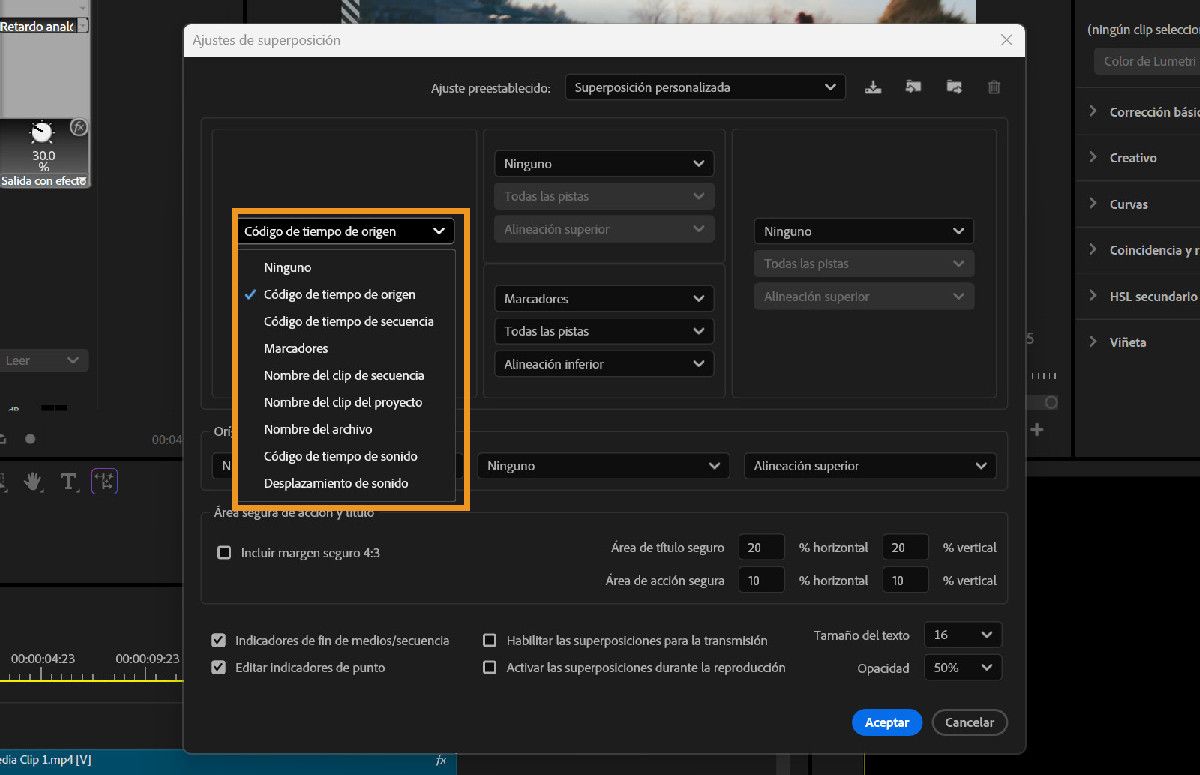The width and height of the screenshot is (1200, 775).
Task: Expand HSL secundario section
Action: (x=1093, y=295)
